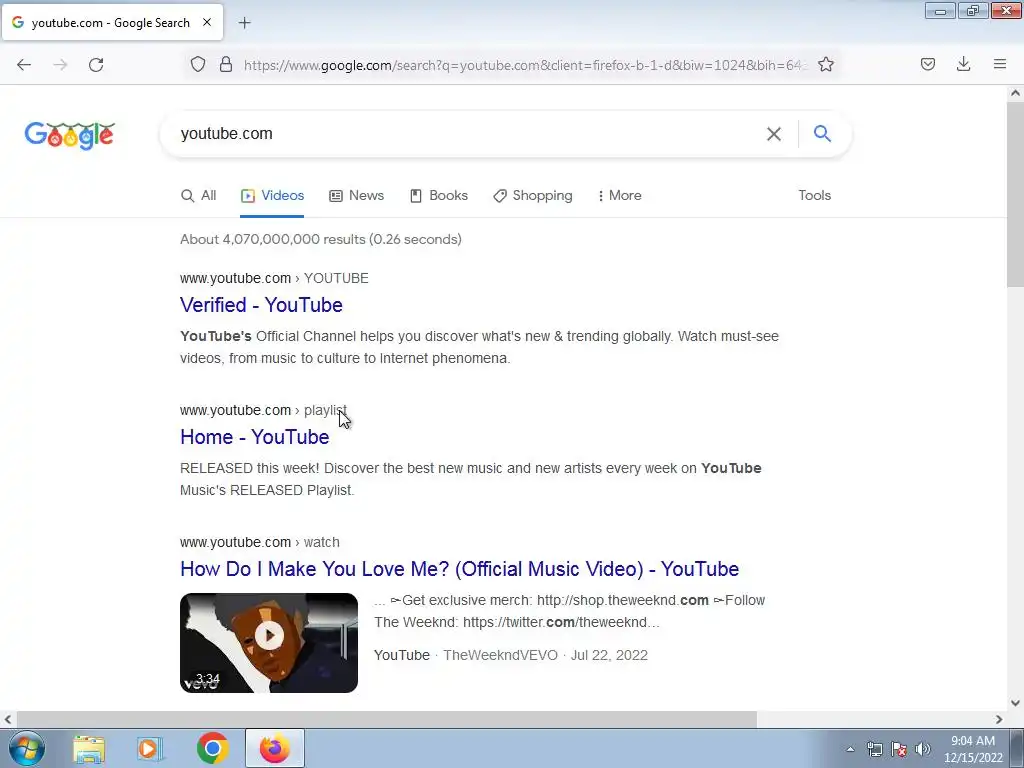Click the vertical scrollbar thumb
1024x768 pixels.
tap(1015, 194)
